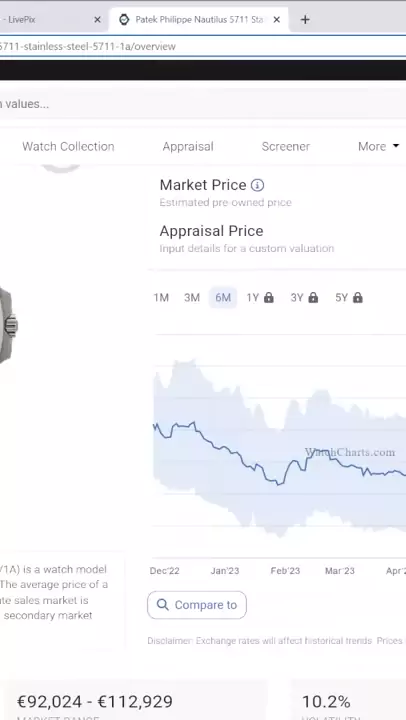Image resolution: width=406 pixels, height=720 pixels.
Task: Click the Appraisal Price heading link
Action: coord(211,231)
